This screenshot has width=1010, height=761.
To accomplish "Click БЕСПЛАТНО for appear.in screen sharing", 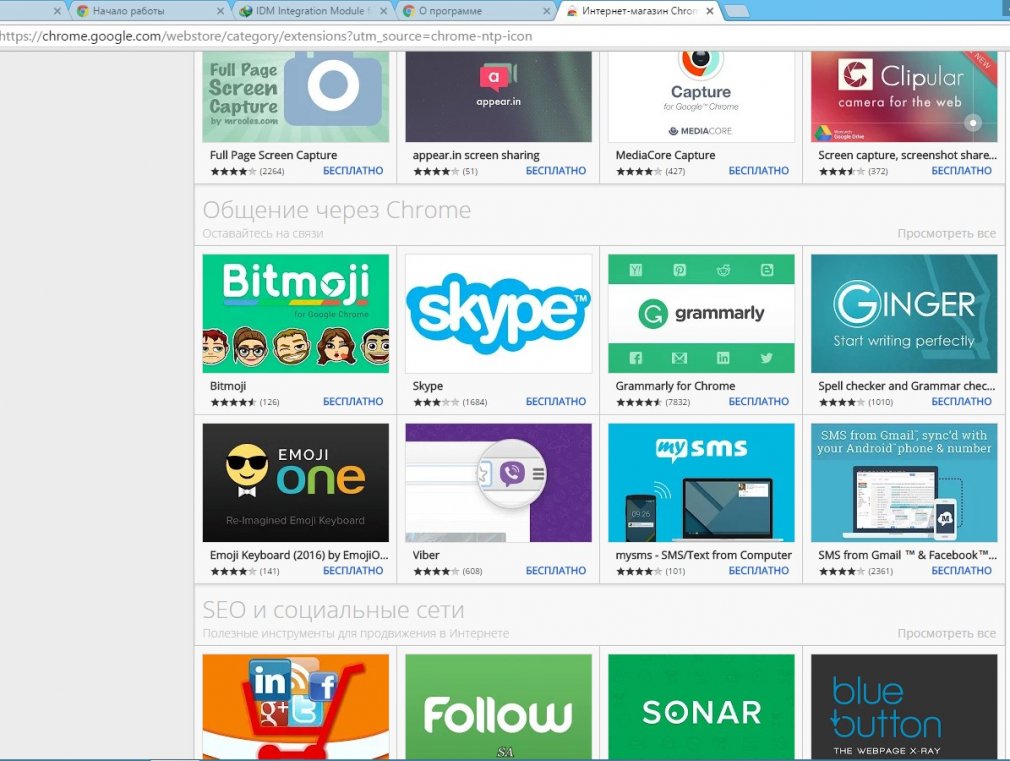I will pos(556,171).
